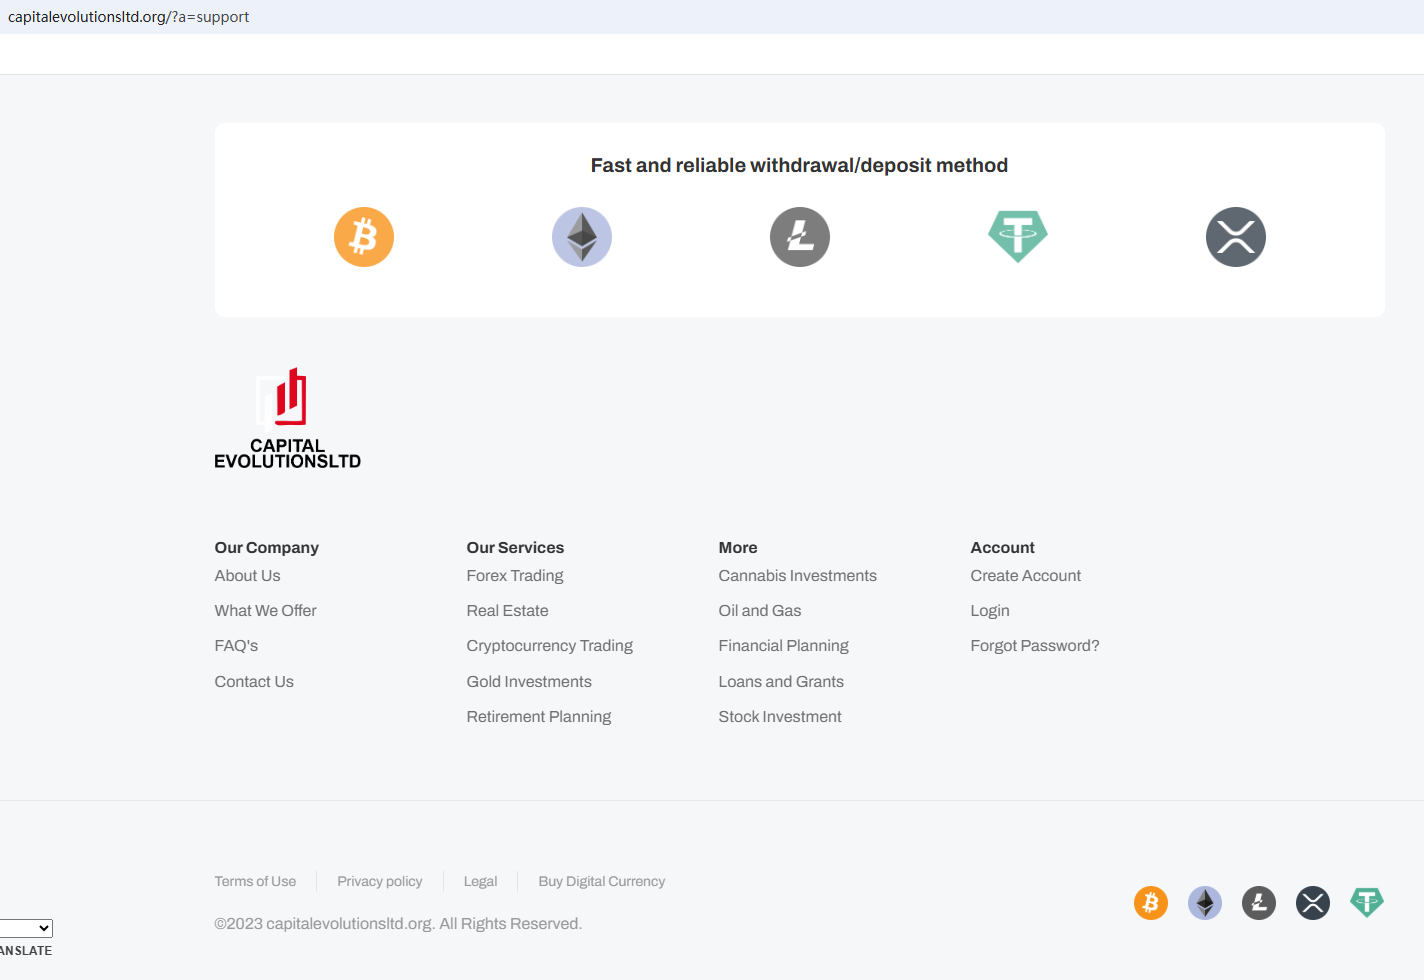Click the large Litecoin icon in the deposit methods card
1424x980 pixels.
point(800,237)
